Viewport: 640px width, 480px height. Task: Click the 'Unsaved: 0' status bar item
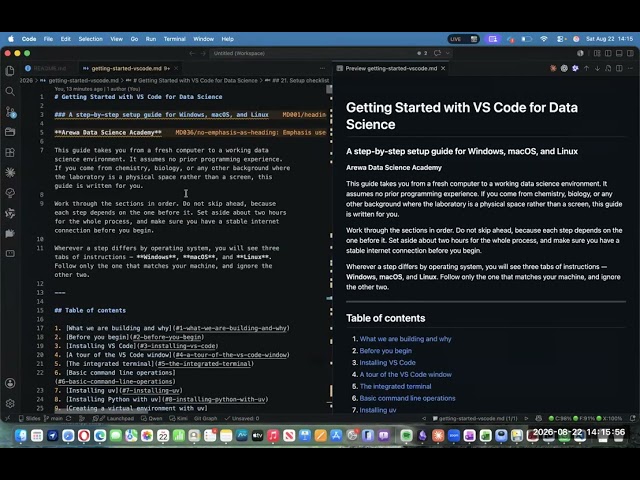(242, 418)
